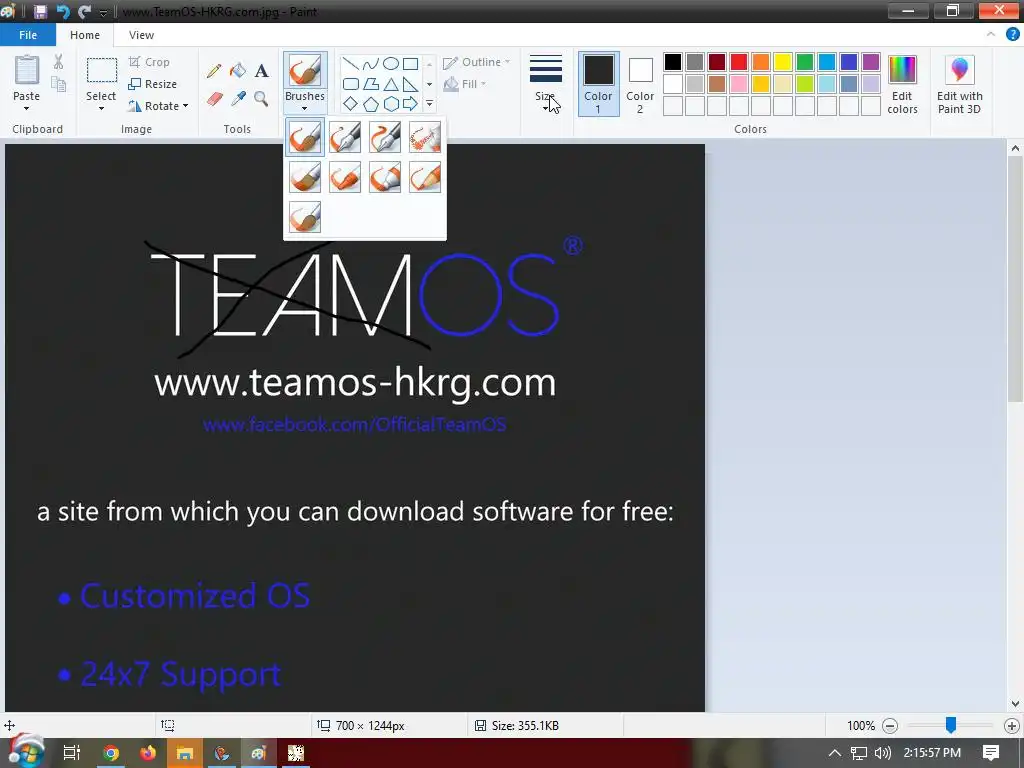The image size is (1024, 768).
Task: Click the Paste clipboard button
Action: 26,71
